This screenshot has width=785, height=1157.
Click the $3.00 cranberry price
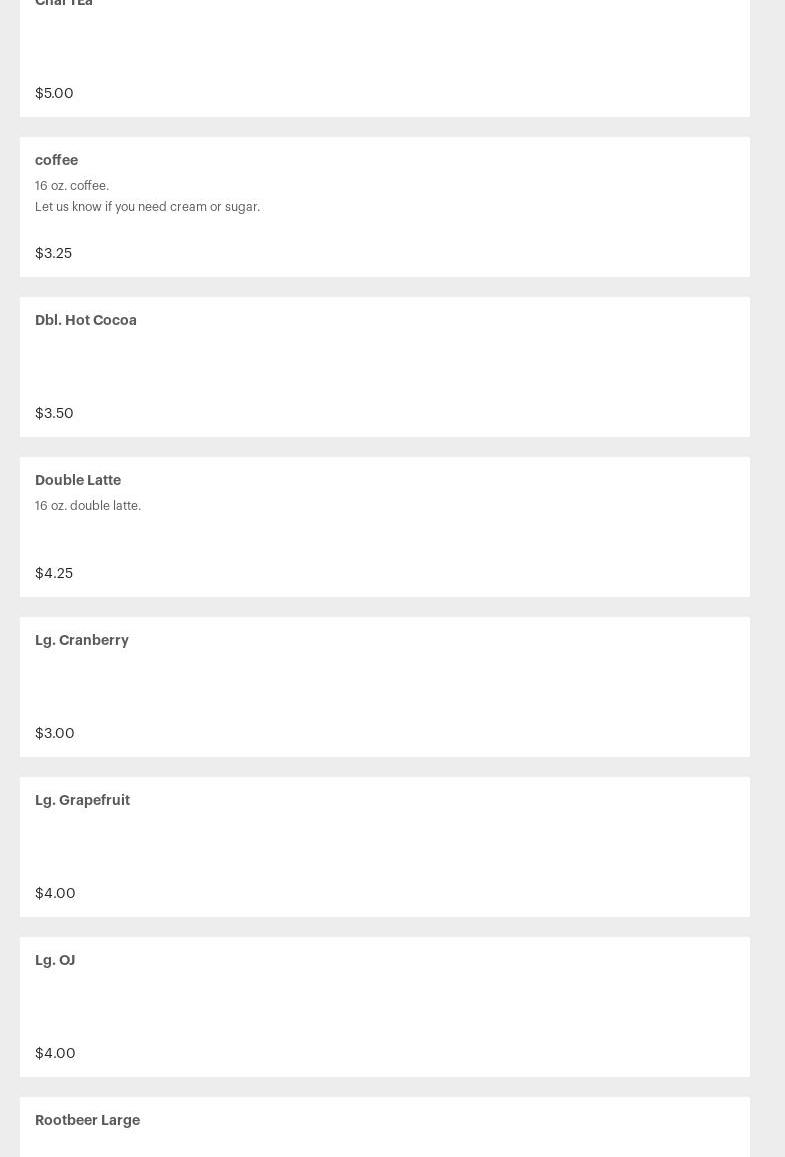[x=54, y=733]
